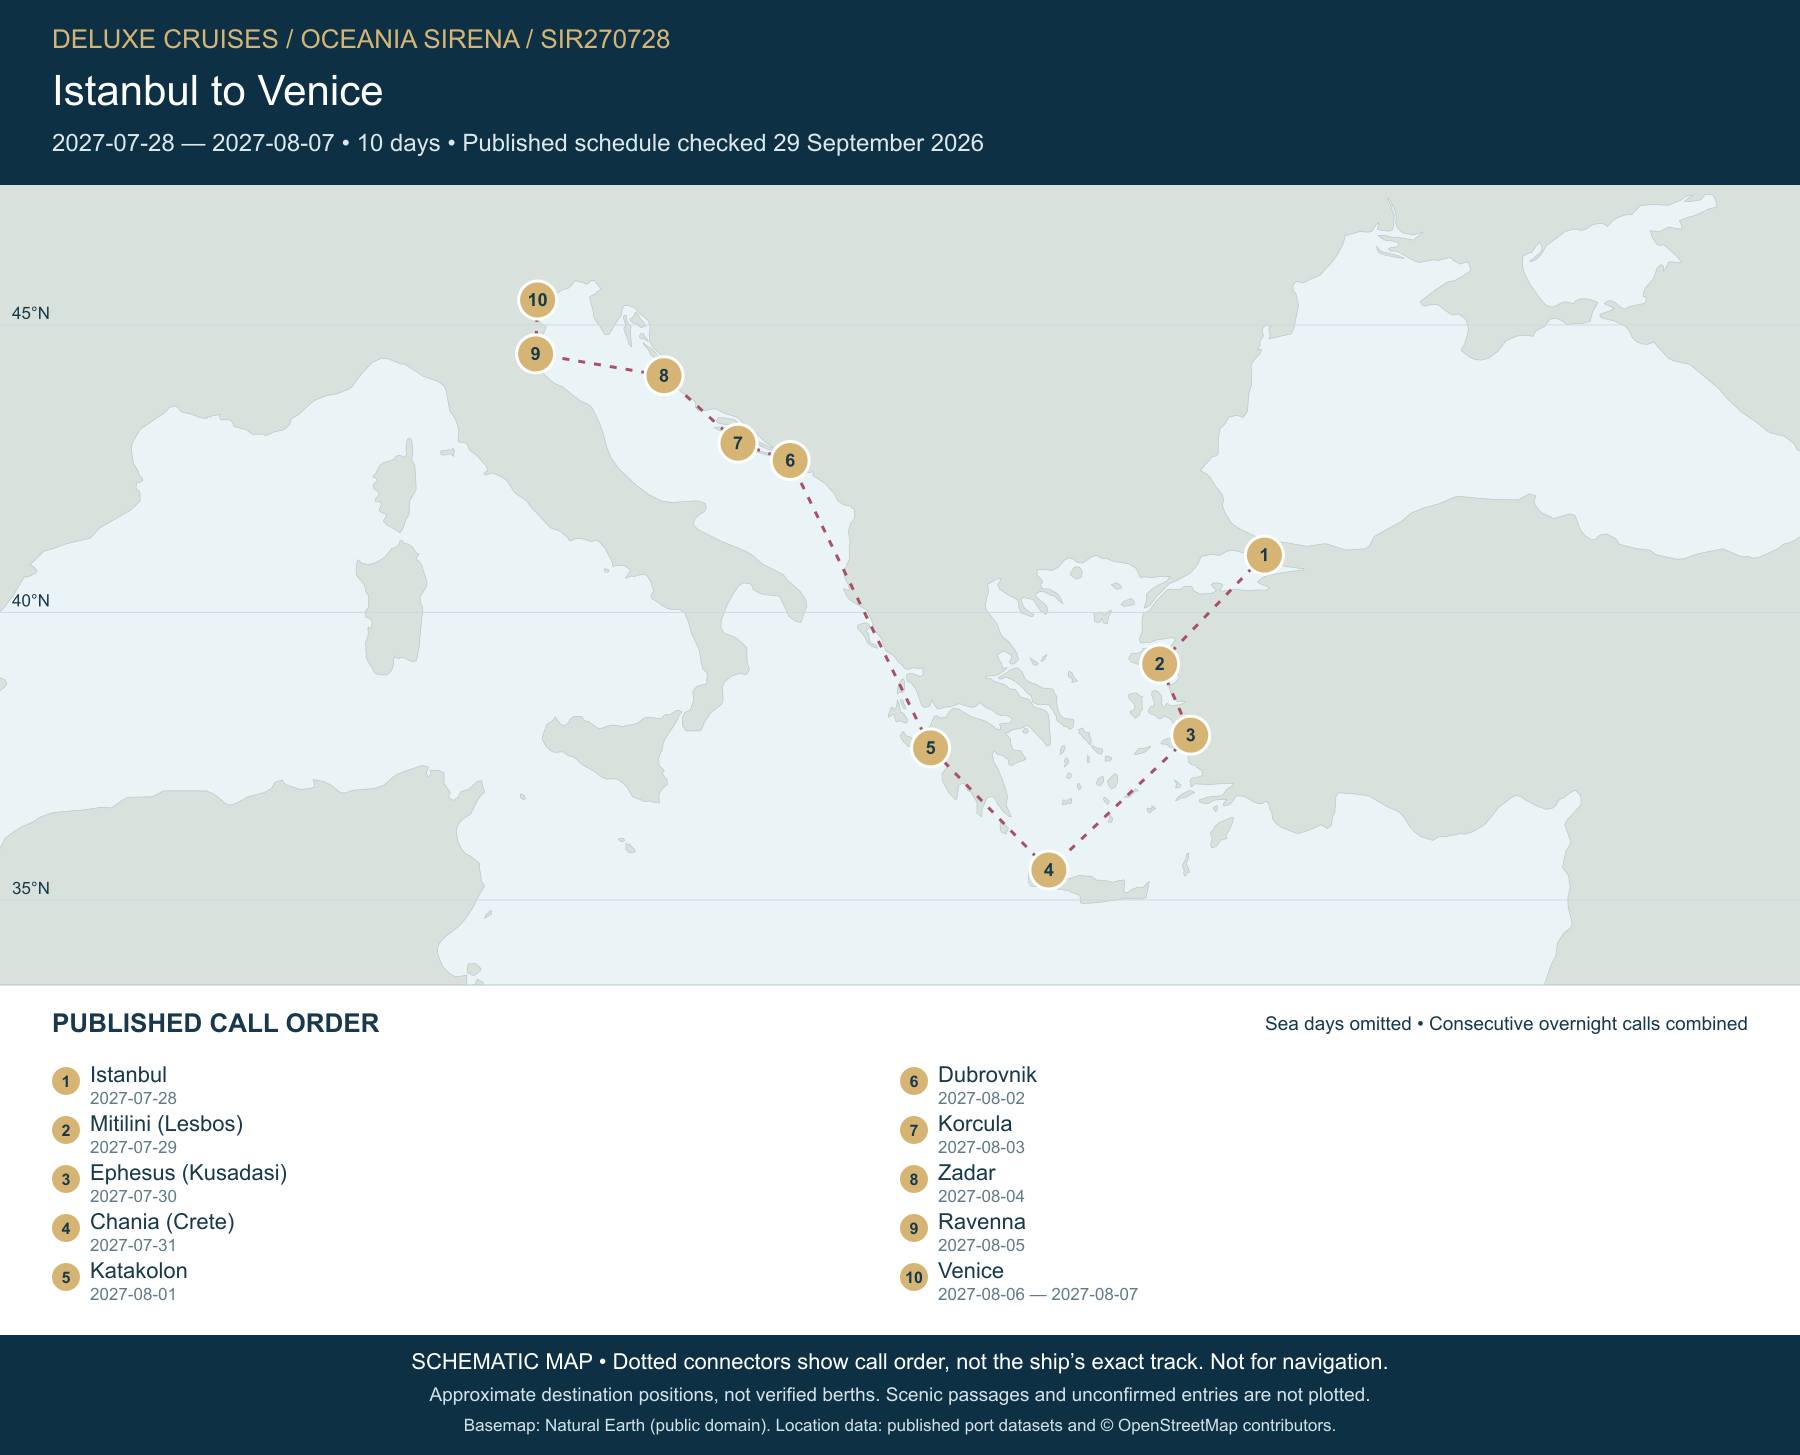Click legend badge 7 beside Korcula

(914, 1130)
